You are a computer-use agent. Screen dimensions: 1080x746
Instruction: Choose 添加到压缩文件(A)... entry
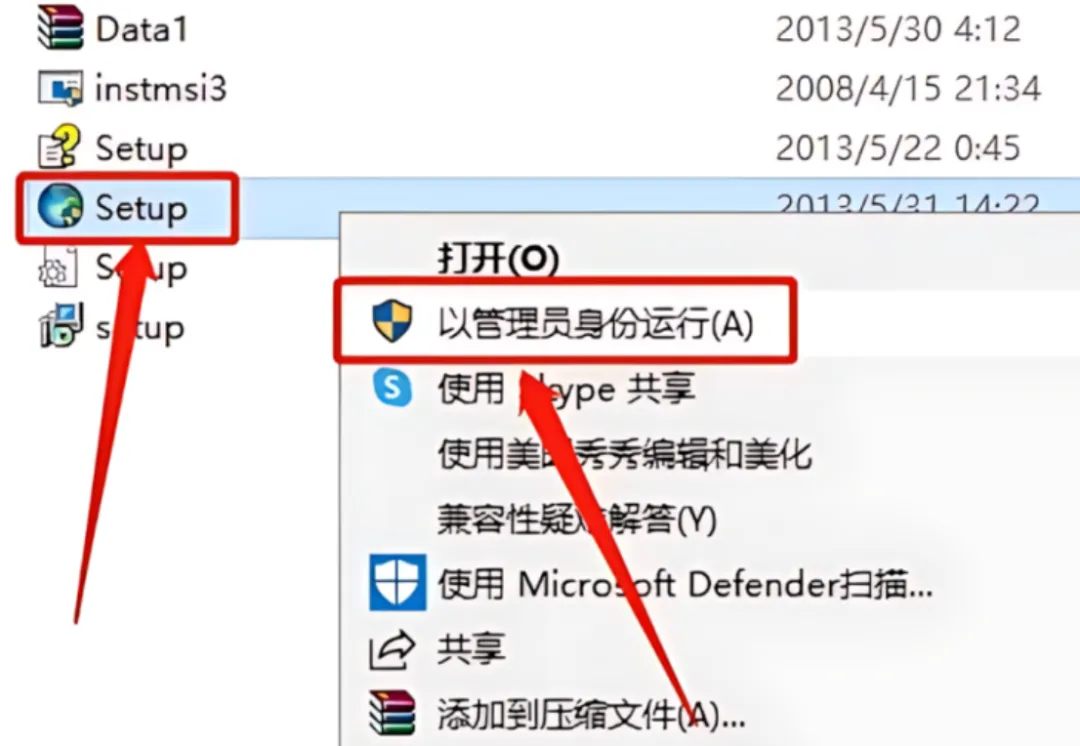coord(592,714)
